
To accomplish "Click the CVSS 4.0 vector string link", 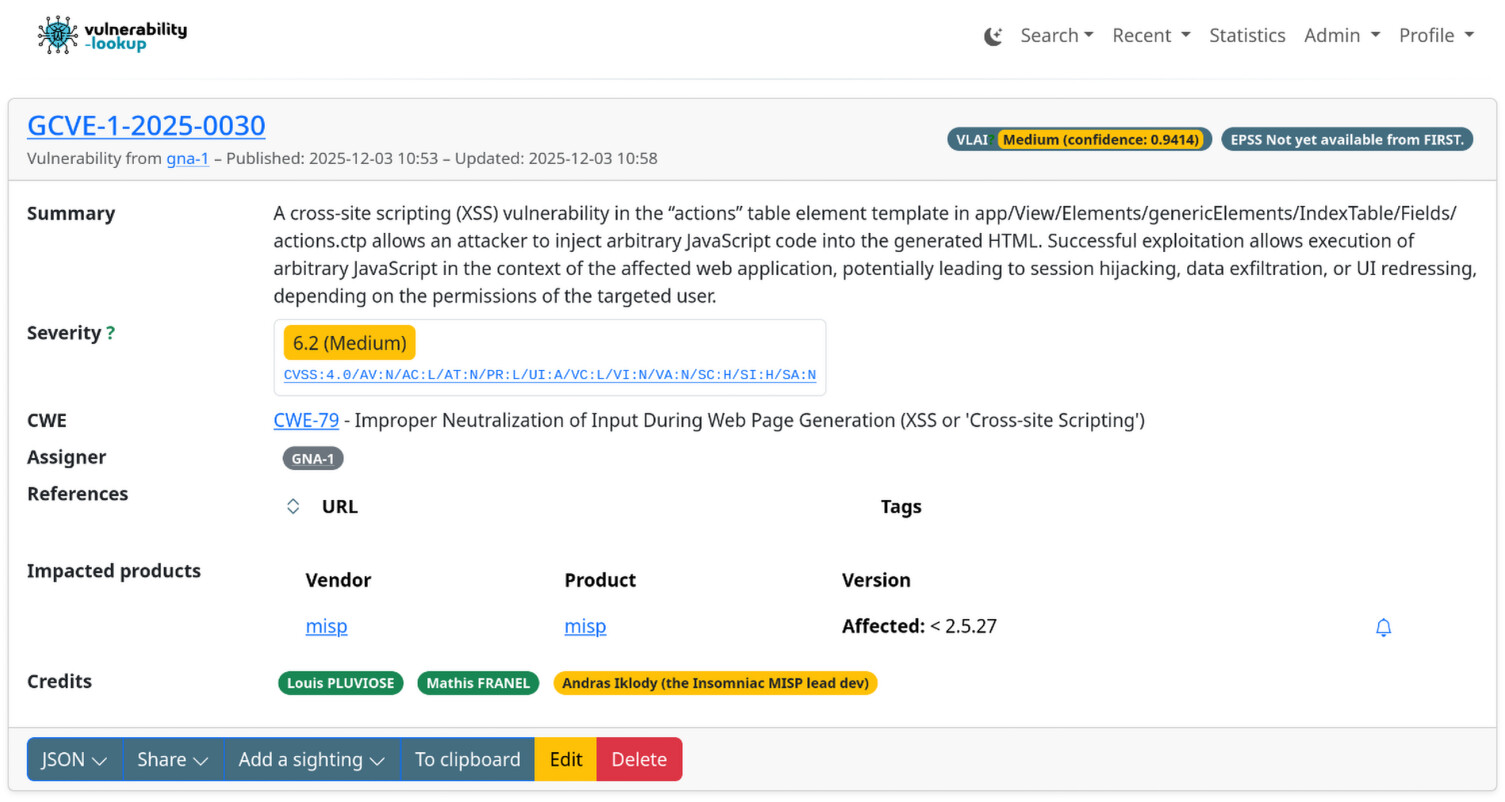I will click(549, 375).
